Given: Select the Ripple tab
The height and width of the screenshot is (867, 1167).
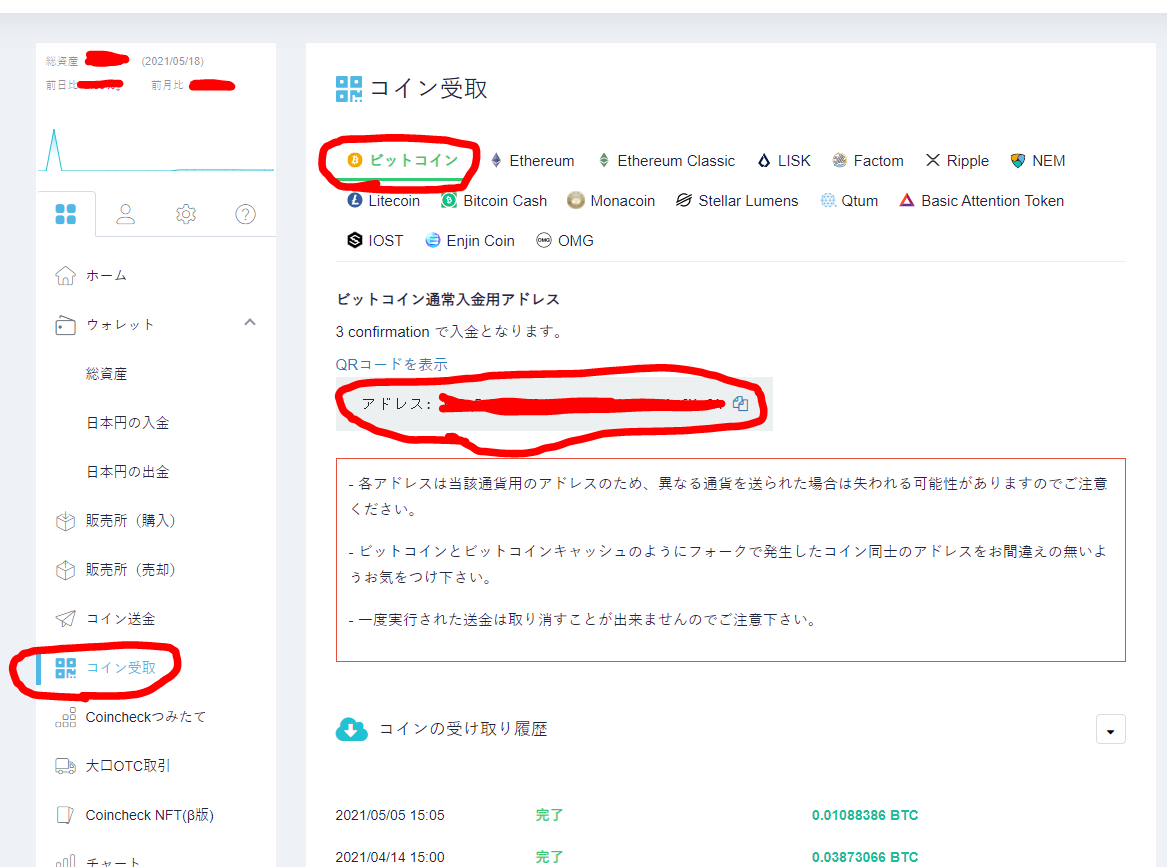Looking at the screenshot, I should click(x=956, y=160).
